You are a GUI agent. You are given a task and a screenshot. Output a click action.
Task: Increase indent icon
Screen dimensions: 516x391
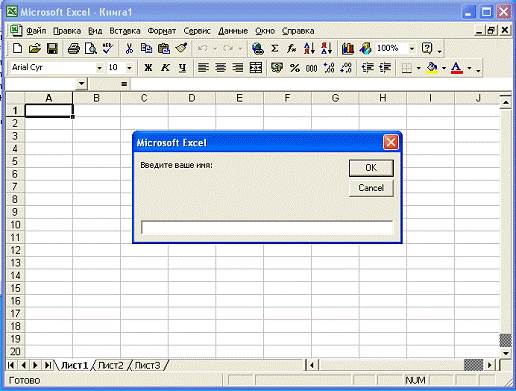385,68
